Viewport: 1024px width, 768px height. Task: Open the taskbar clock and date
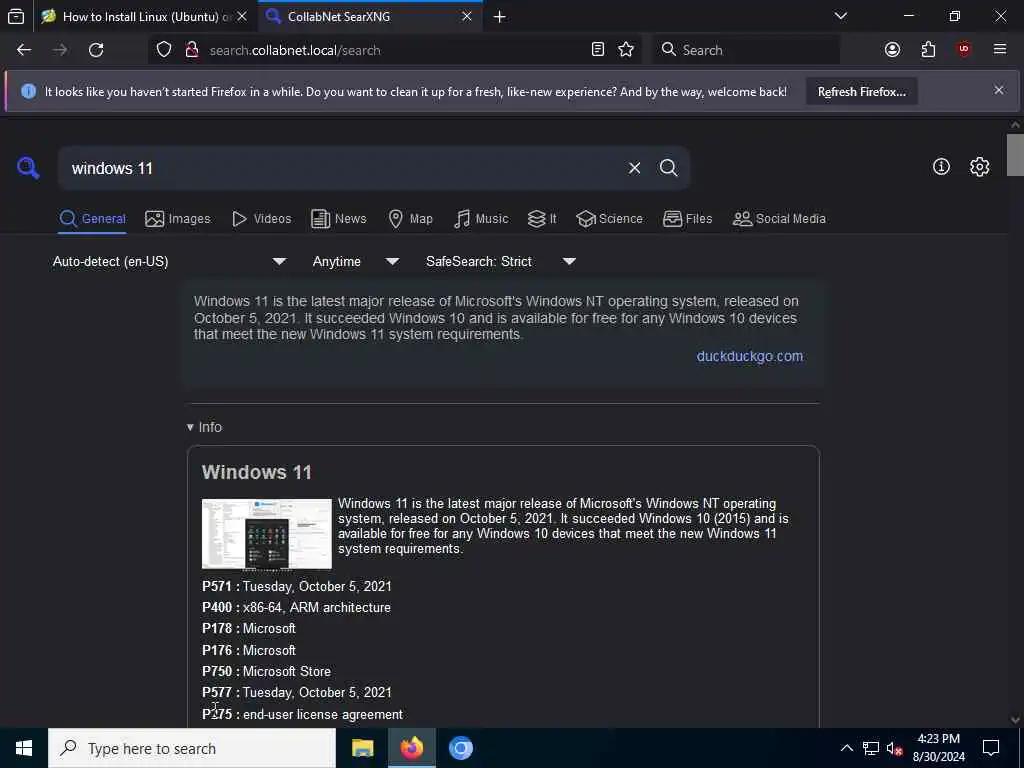(x=938, y=748)
